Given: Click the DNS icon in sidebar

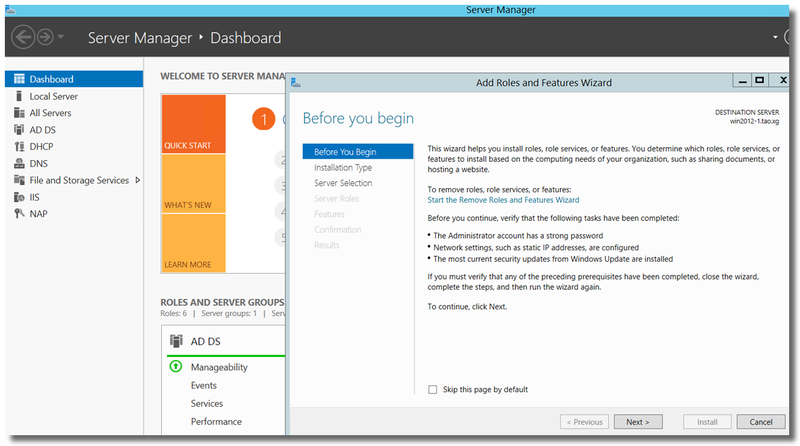Looking at the screenshot, I should (19, 163).
